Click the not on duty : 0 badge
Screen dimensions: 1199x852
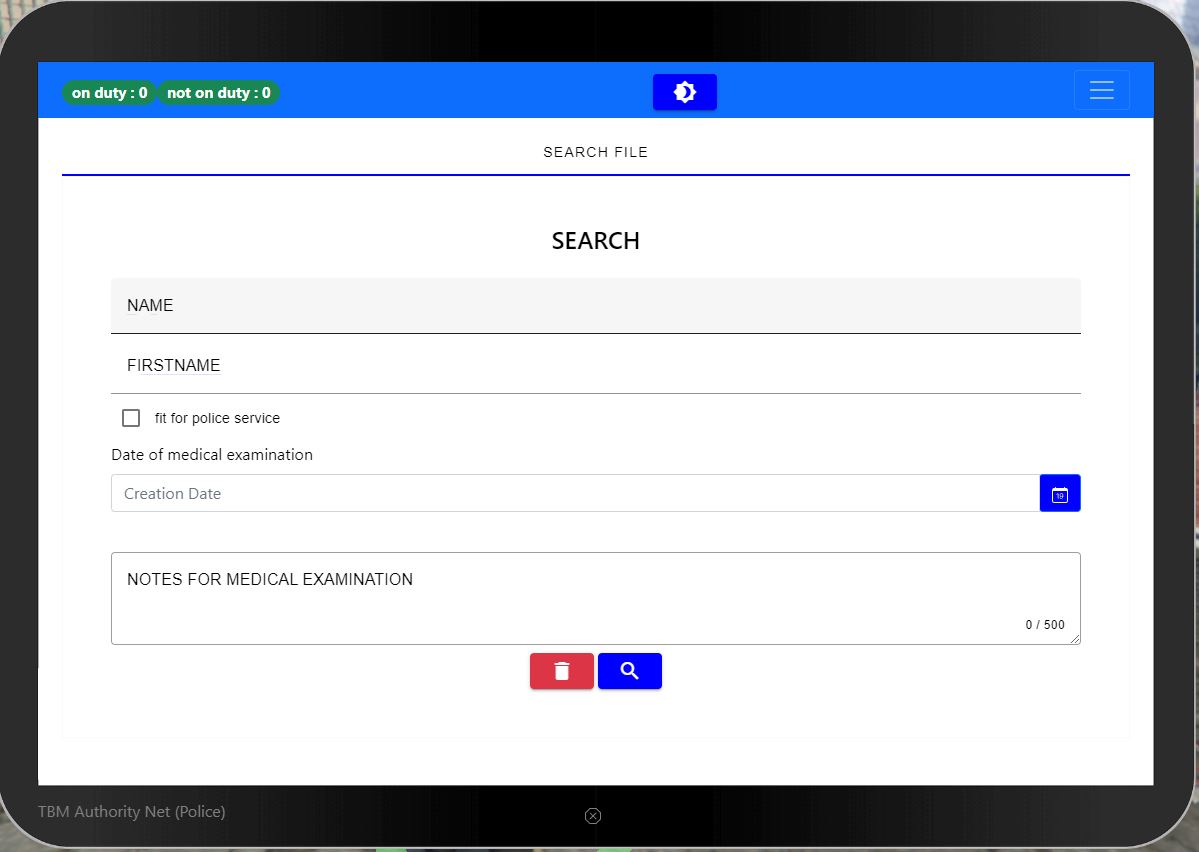219,93
